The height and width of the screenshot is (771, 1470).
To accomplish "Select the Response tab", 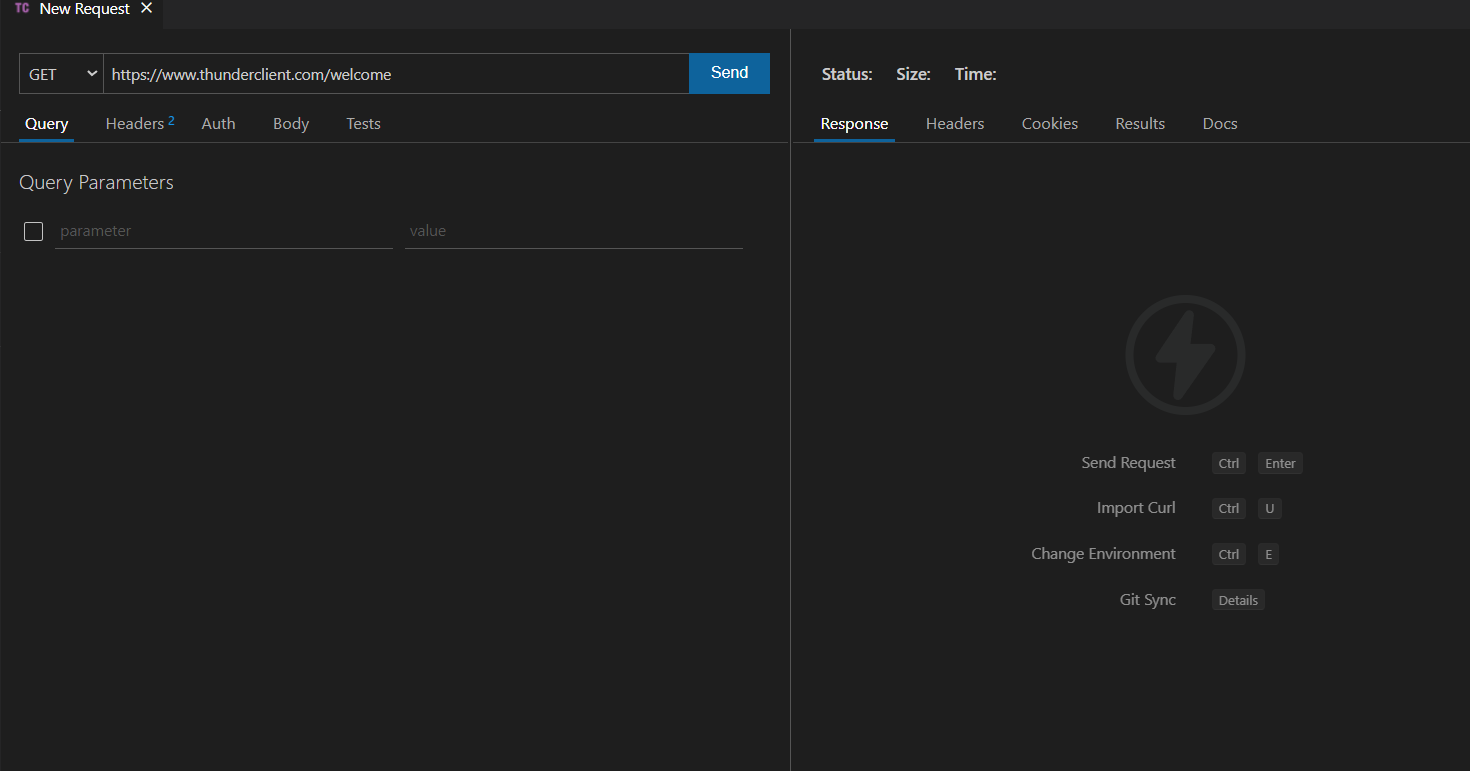I will coord(854,124).
